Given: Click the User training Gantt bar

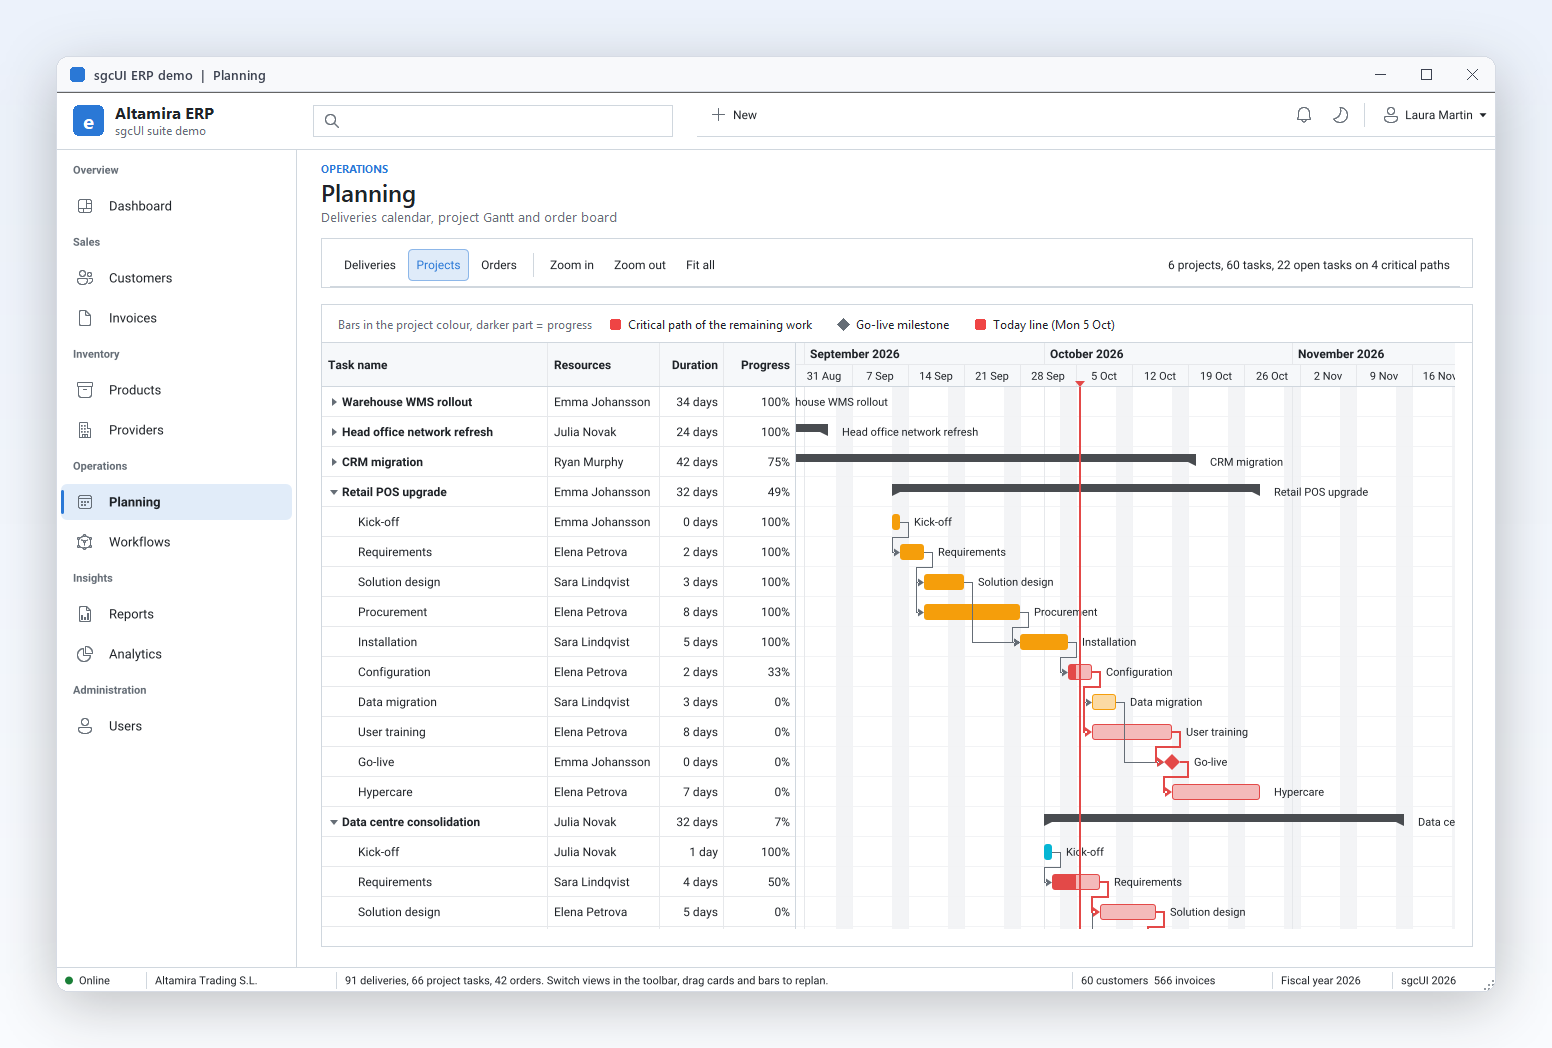Looking at the screenshot, I should tap(1132, 732).
